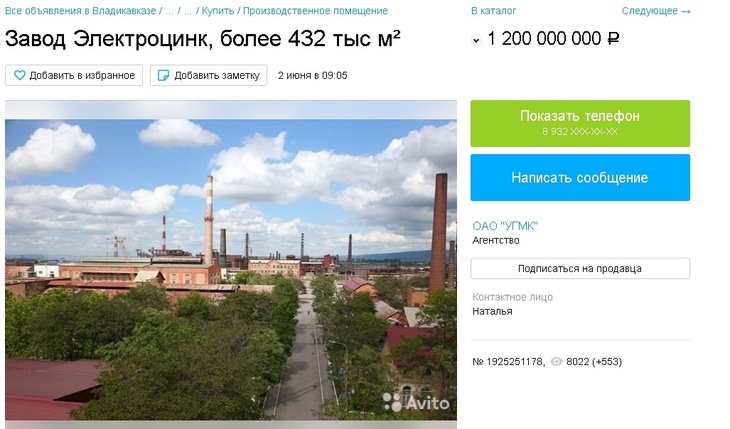Viewport: 730px width, 429px height.
Task: Open the second collapsed breadcrumb ellipsis
Action: click(x=187, y=11)
